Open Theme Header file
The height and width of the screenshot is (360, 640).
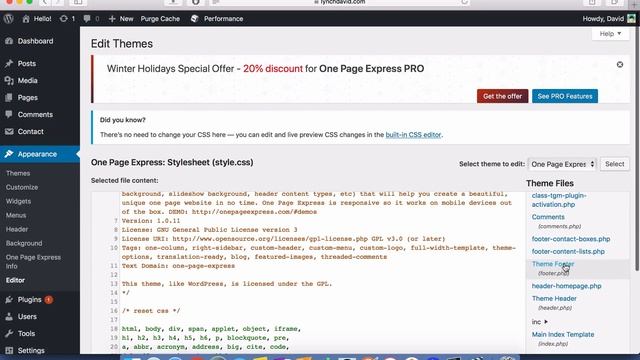tap(554, 298)
